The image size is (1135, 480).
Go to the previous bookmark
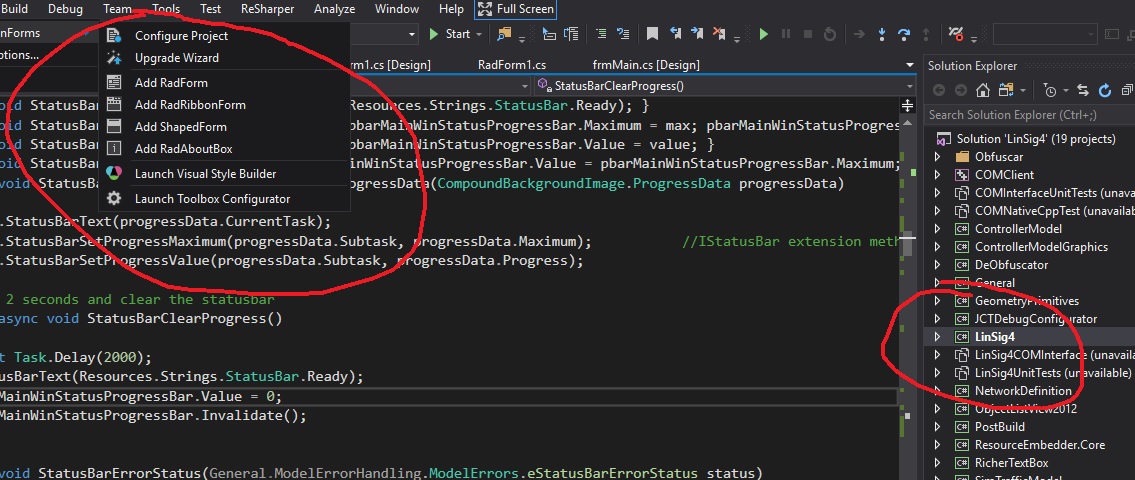[675, 34]
